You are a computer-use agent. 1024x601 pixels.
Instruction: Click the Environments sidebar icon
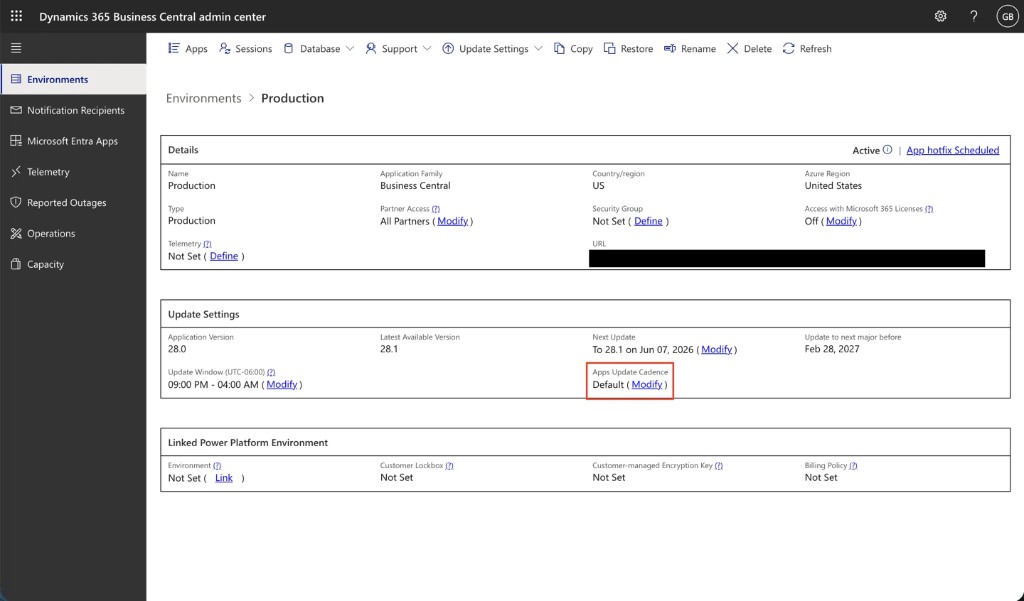pos(16,79)
